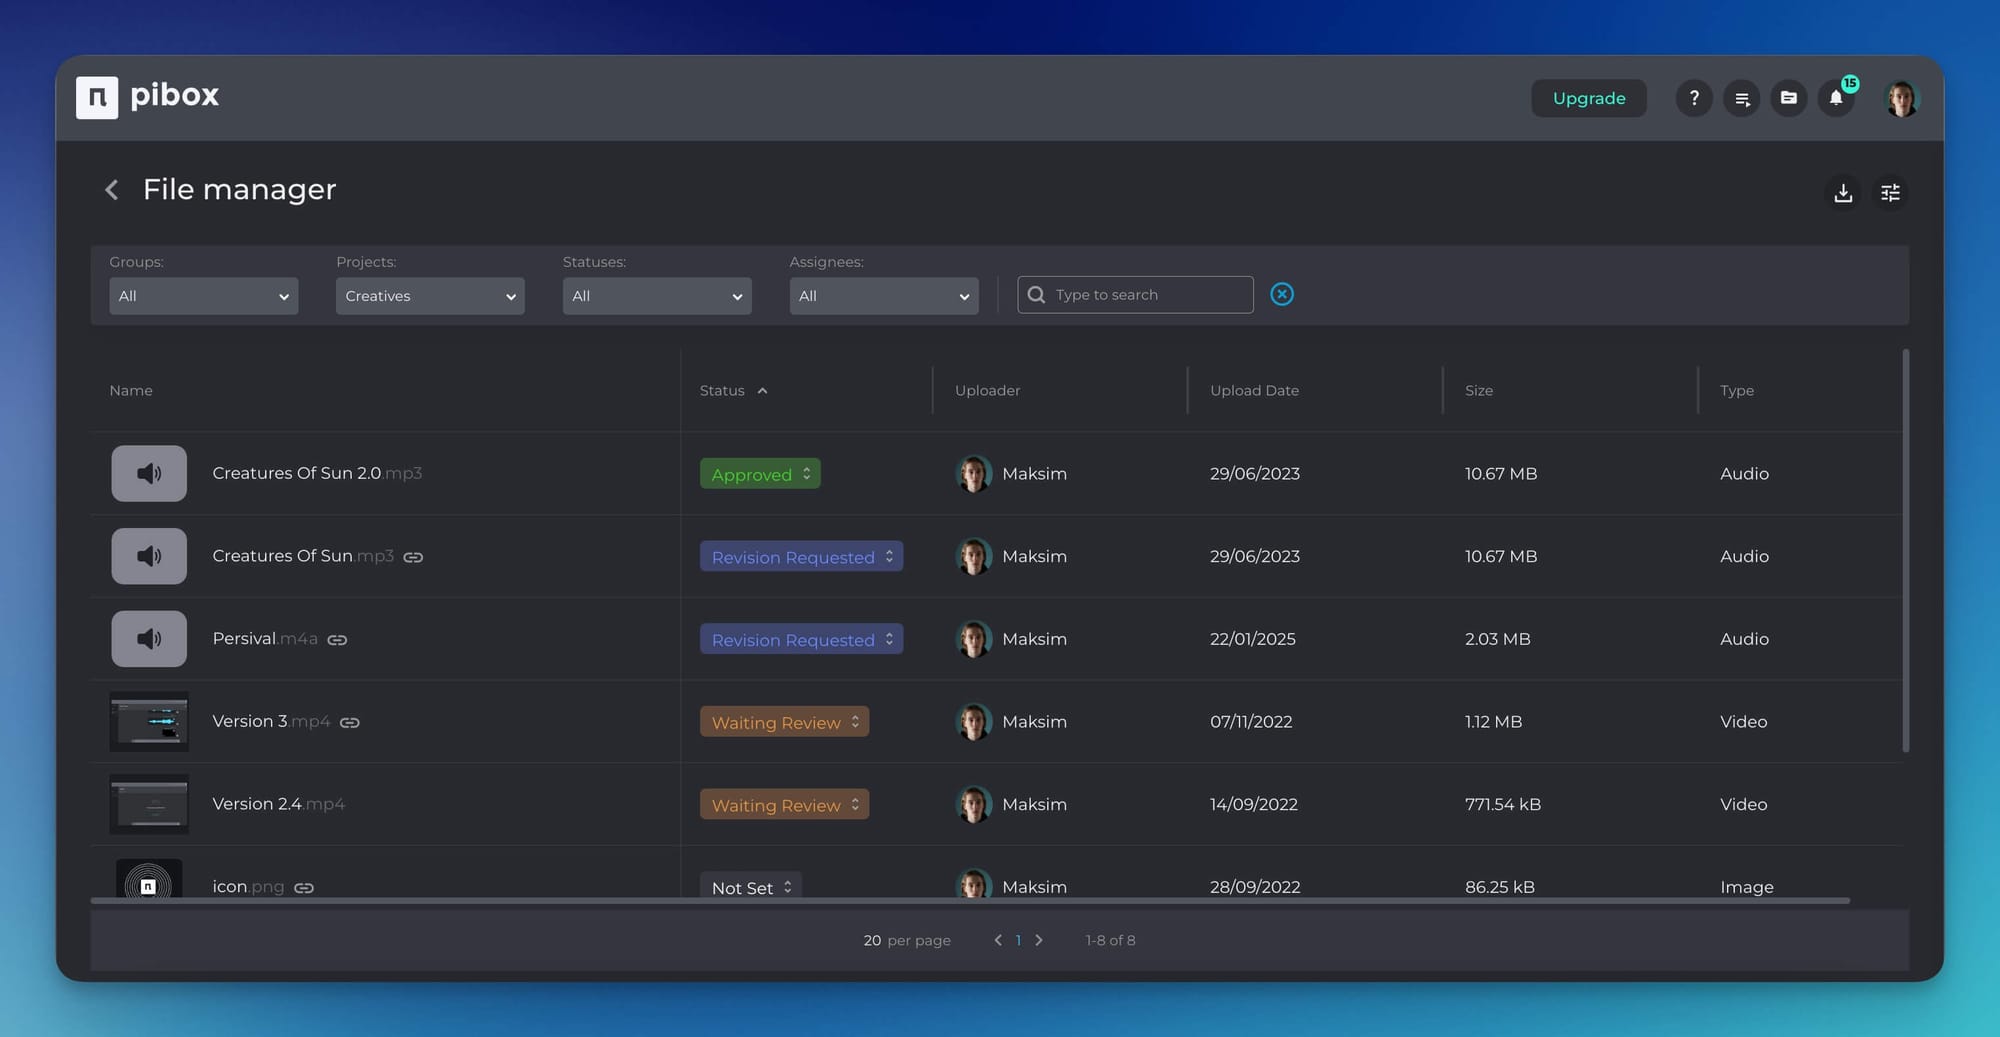Click the link icon next to Creatures Of Sun.mp3
Screen dimensions: 2000x1037
pyautogui.click(x=413, y=557)
